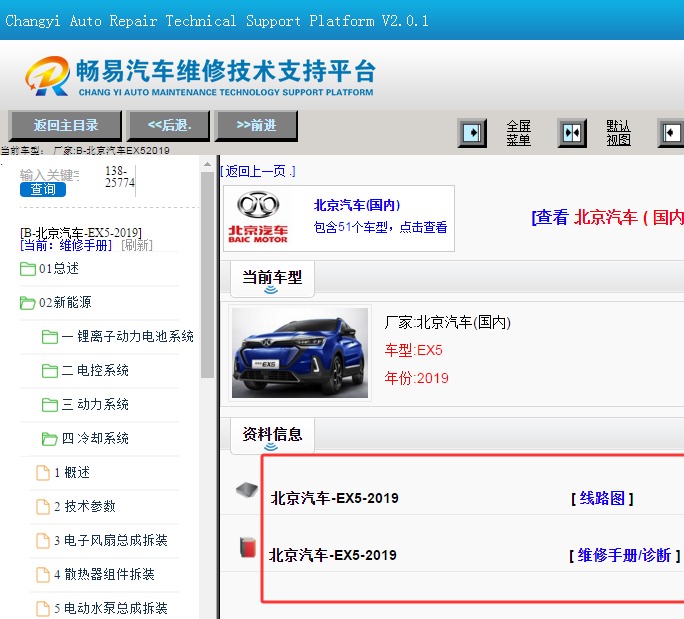Click the rightmost panel arrow icon
684x619 pixels.
(x=671, y=133)
